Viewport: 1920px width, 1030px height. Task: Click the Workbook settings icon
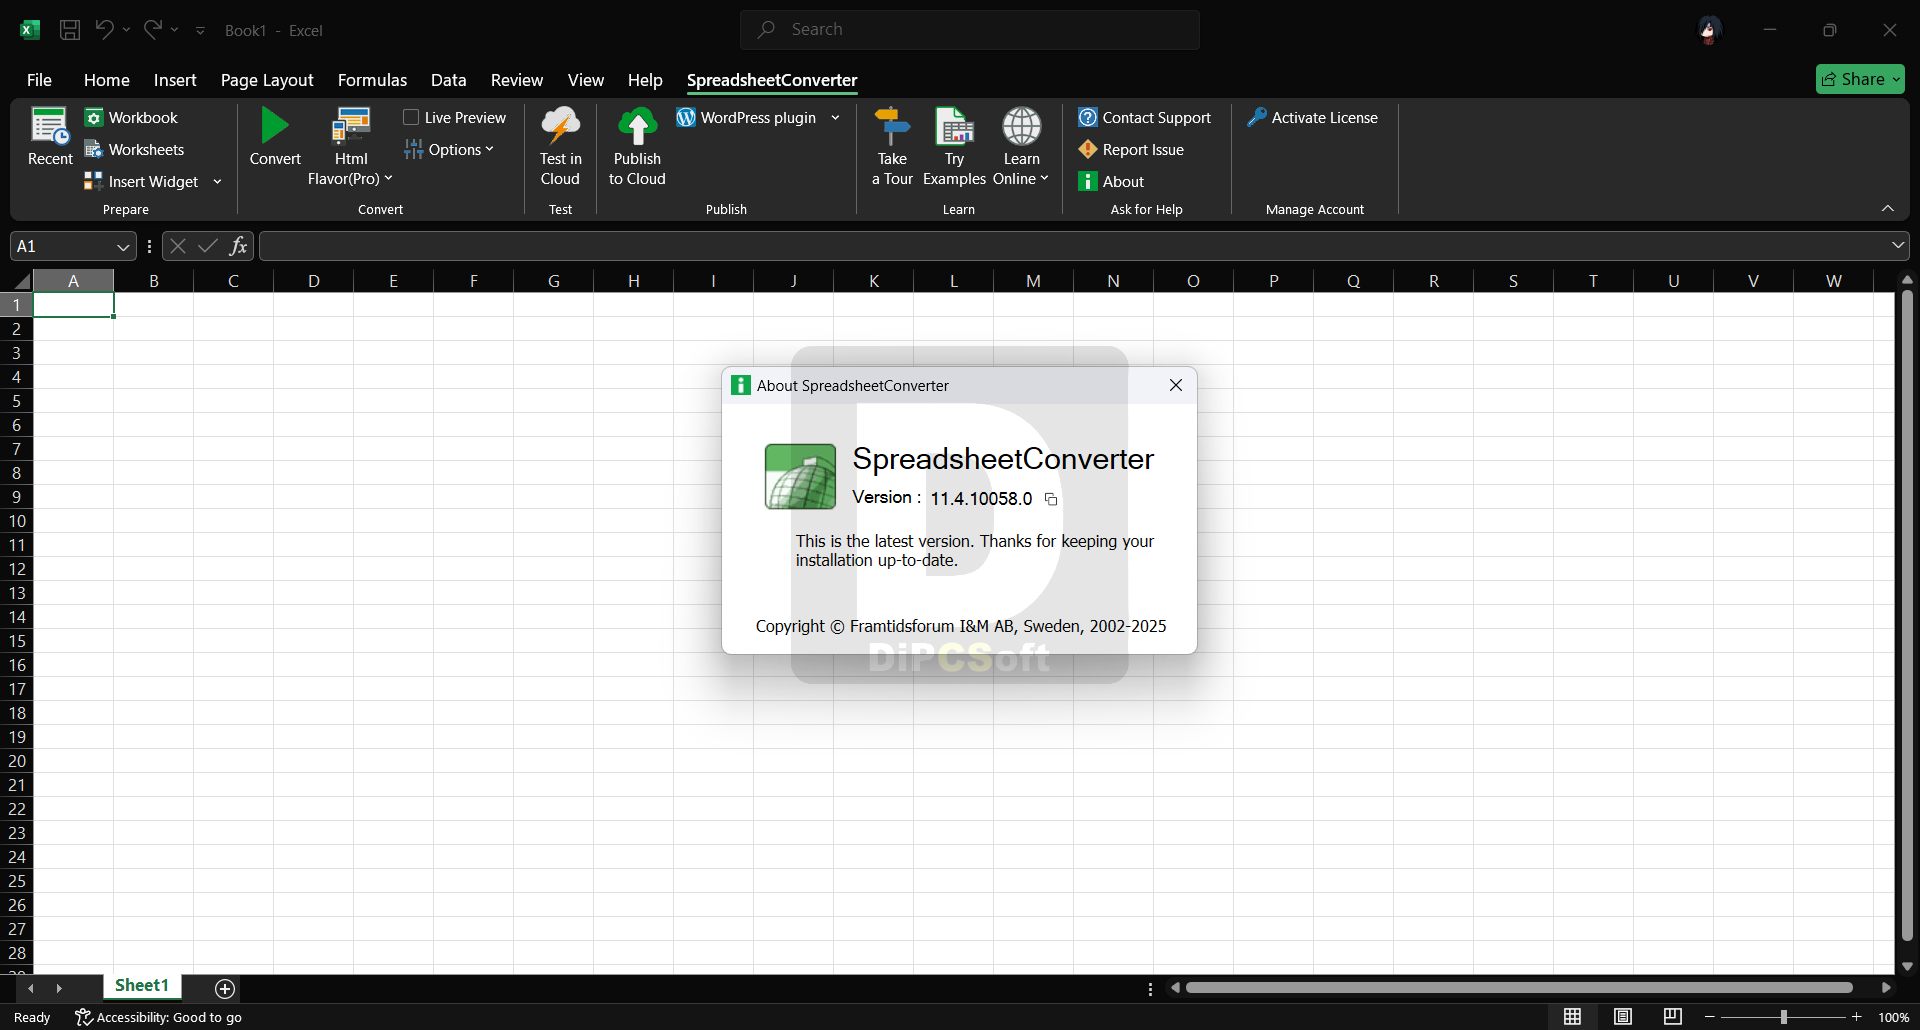94,118
